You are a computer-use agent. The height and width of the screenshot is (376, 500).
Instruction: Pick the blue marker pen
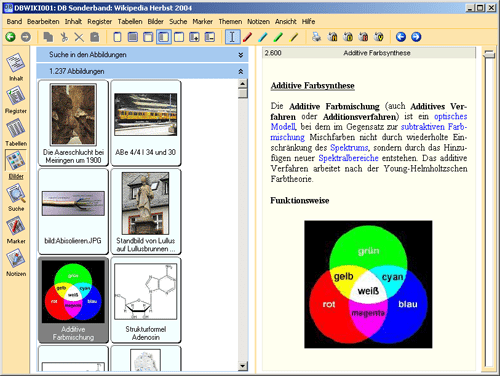click(x=263, y=37)
